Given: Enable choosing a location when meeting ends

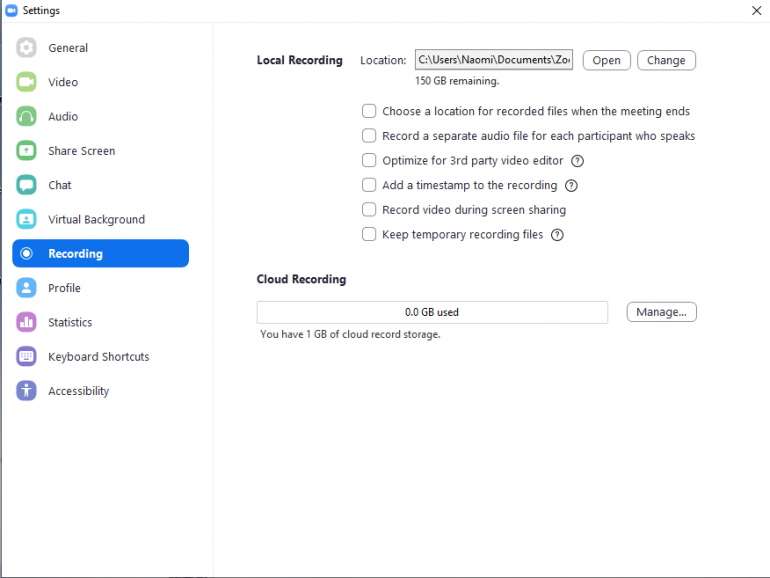Looking at the screenshot, I should (x=369, y=111).
